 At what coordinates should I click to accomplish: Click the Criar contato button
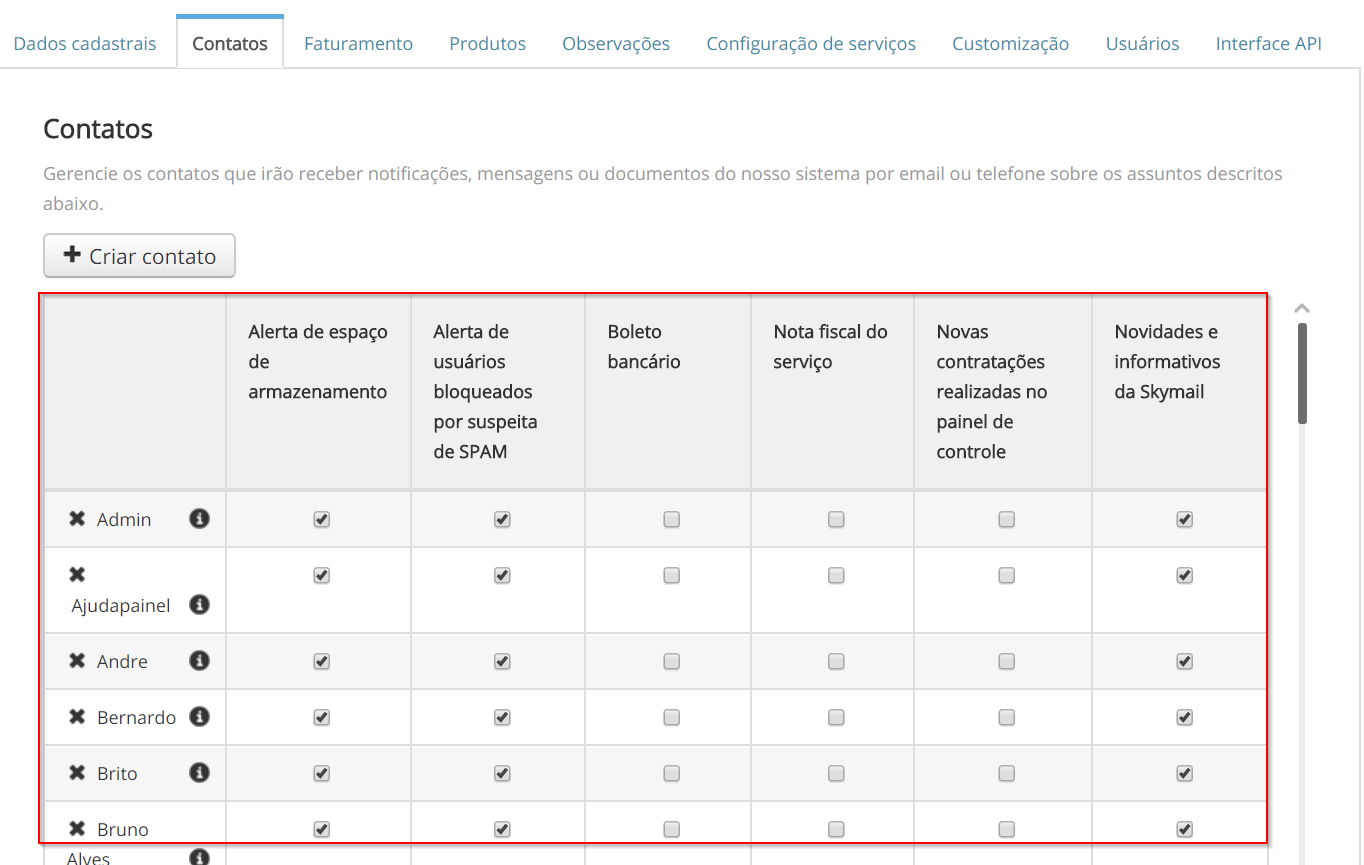139,256
